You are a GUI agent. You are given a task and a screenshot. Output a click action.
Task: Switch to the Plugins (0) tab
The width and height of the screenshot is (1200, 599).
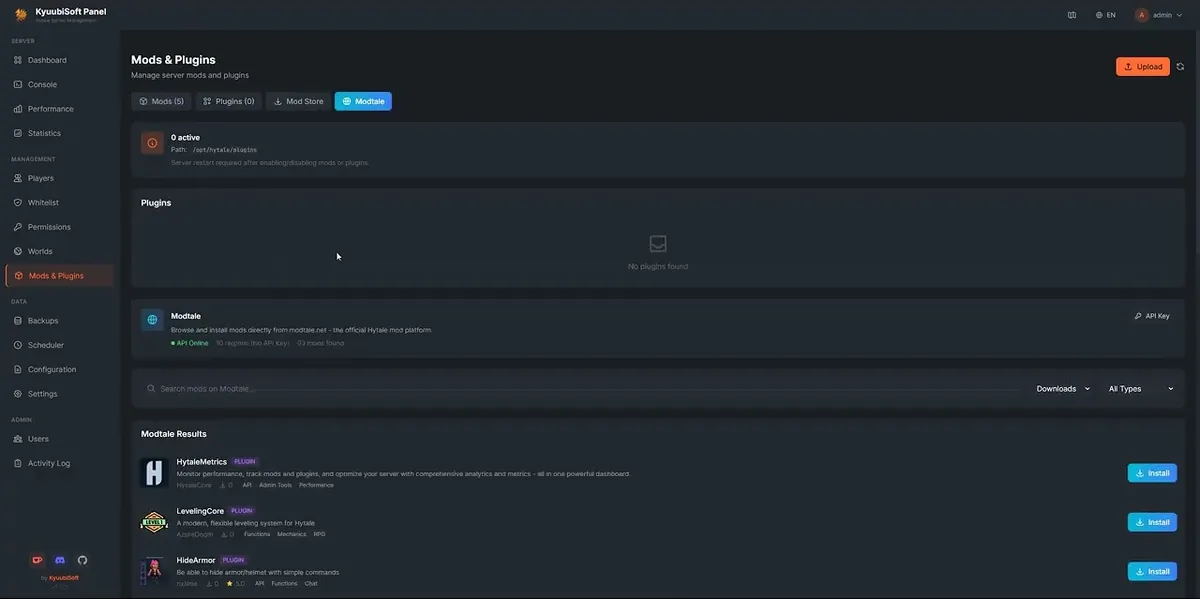[229, 101]
